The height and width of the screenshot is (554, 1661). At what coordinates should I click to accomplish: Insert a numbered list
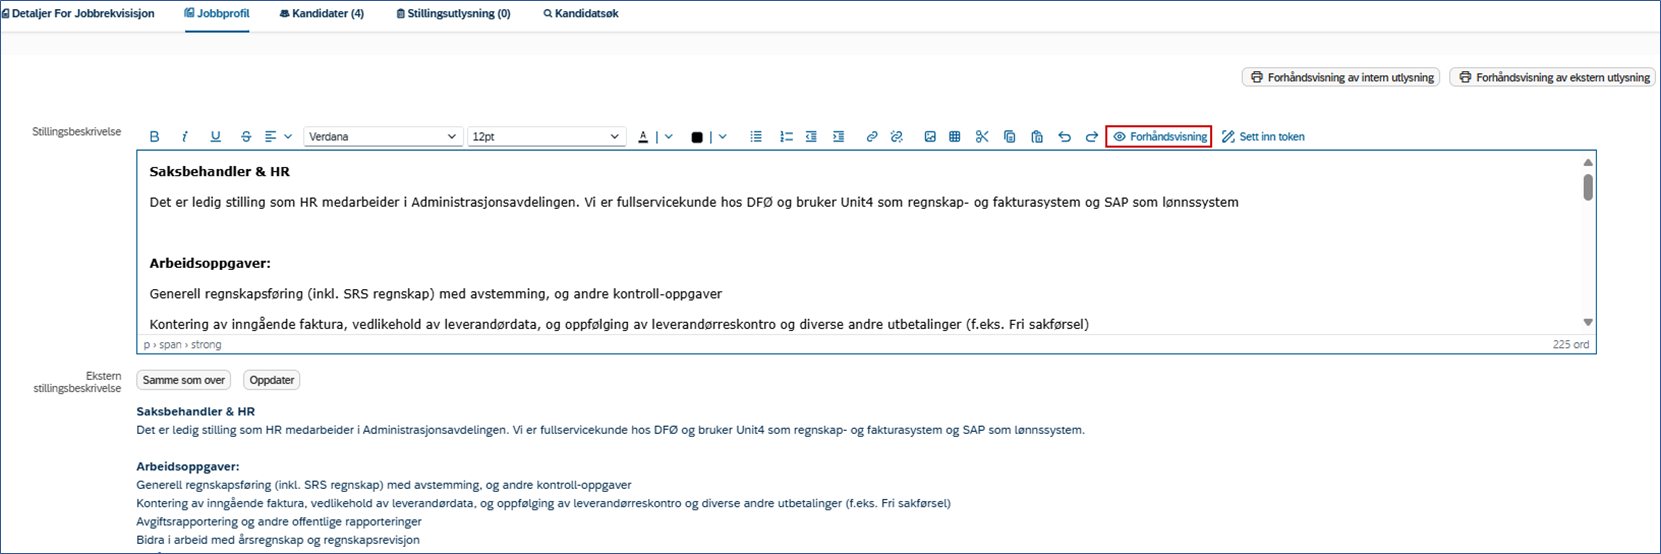click(786, 137)
